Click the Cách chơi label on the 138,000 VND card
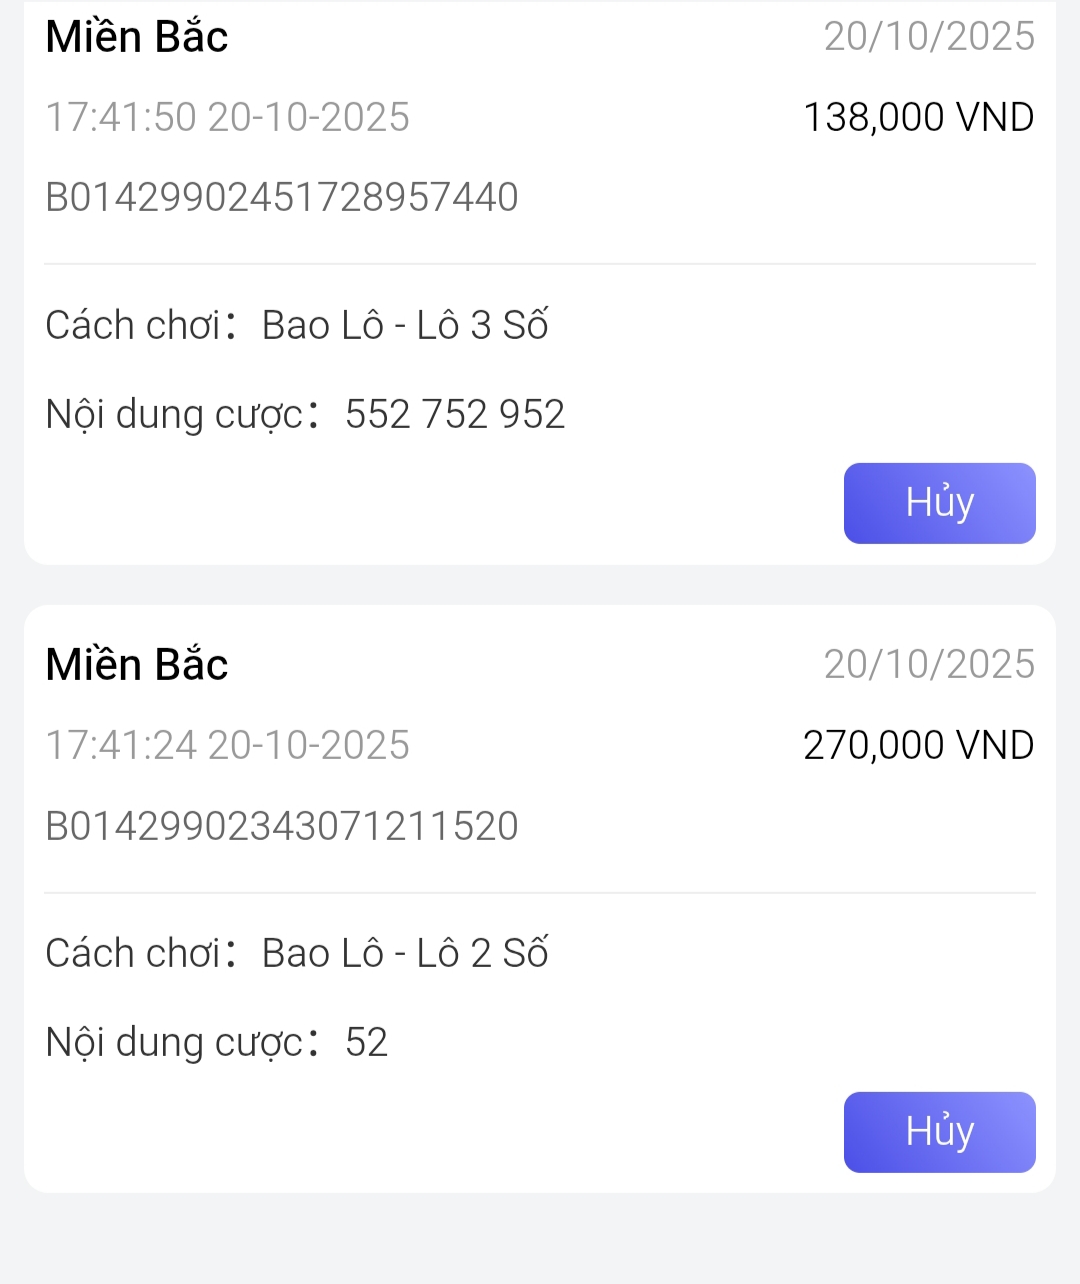 pos(133,326)
